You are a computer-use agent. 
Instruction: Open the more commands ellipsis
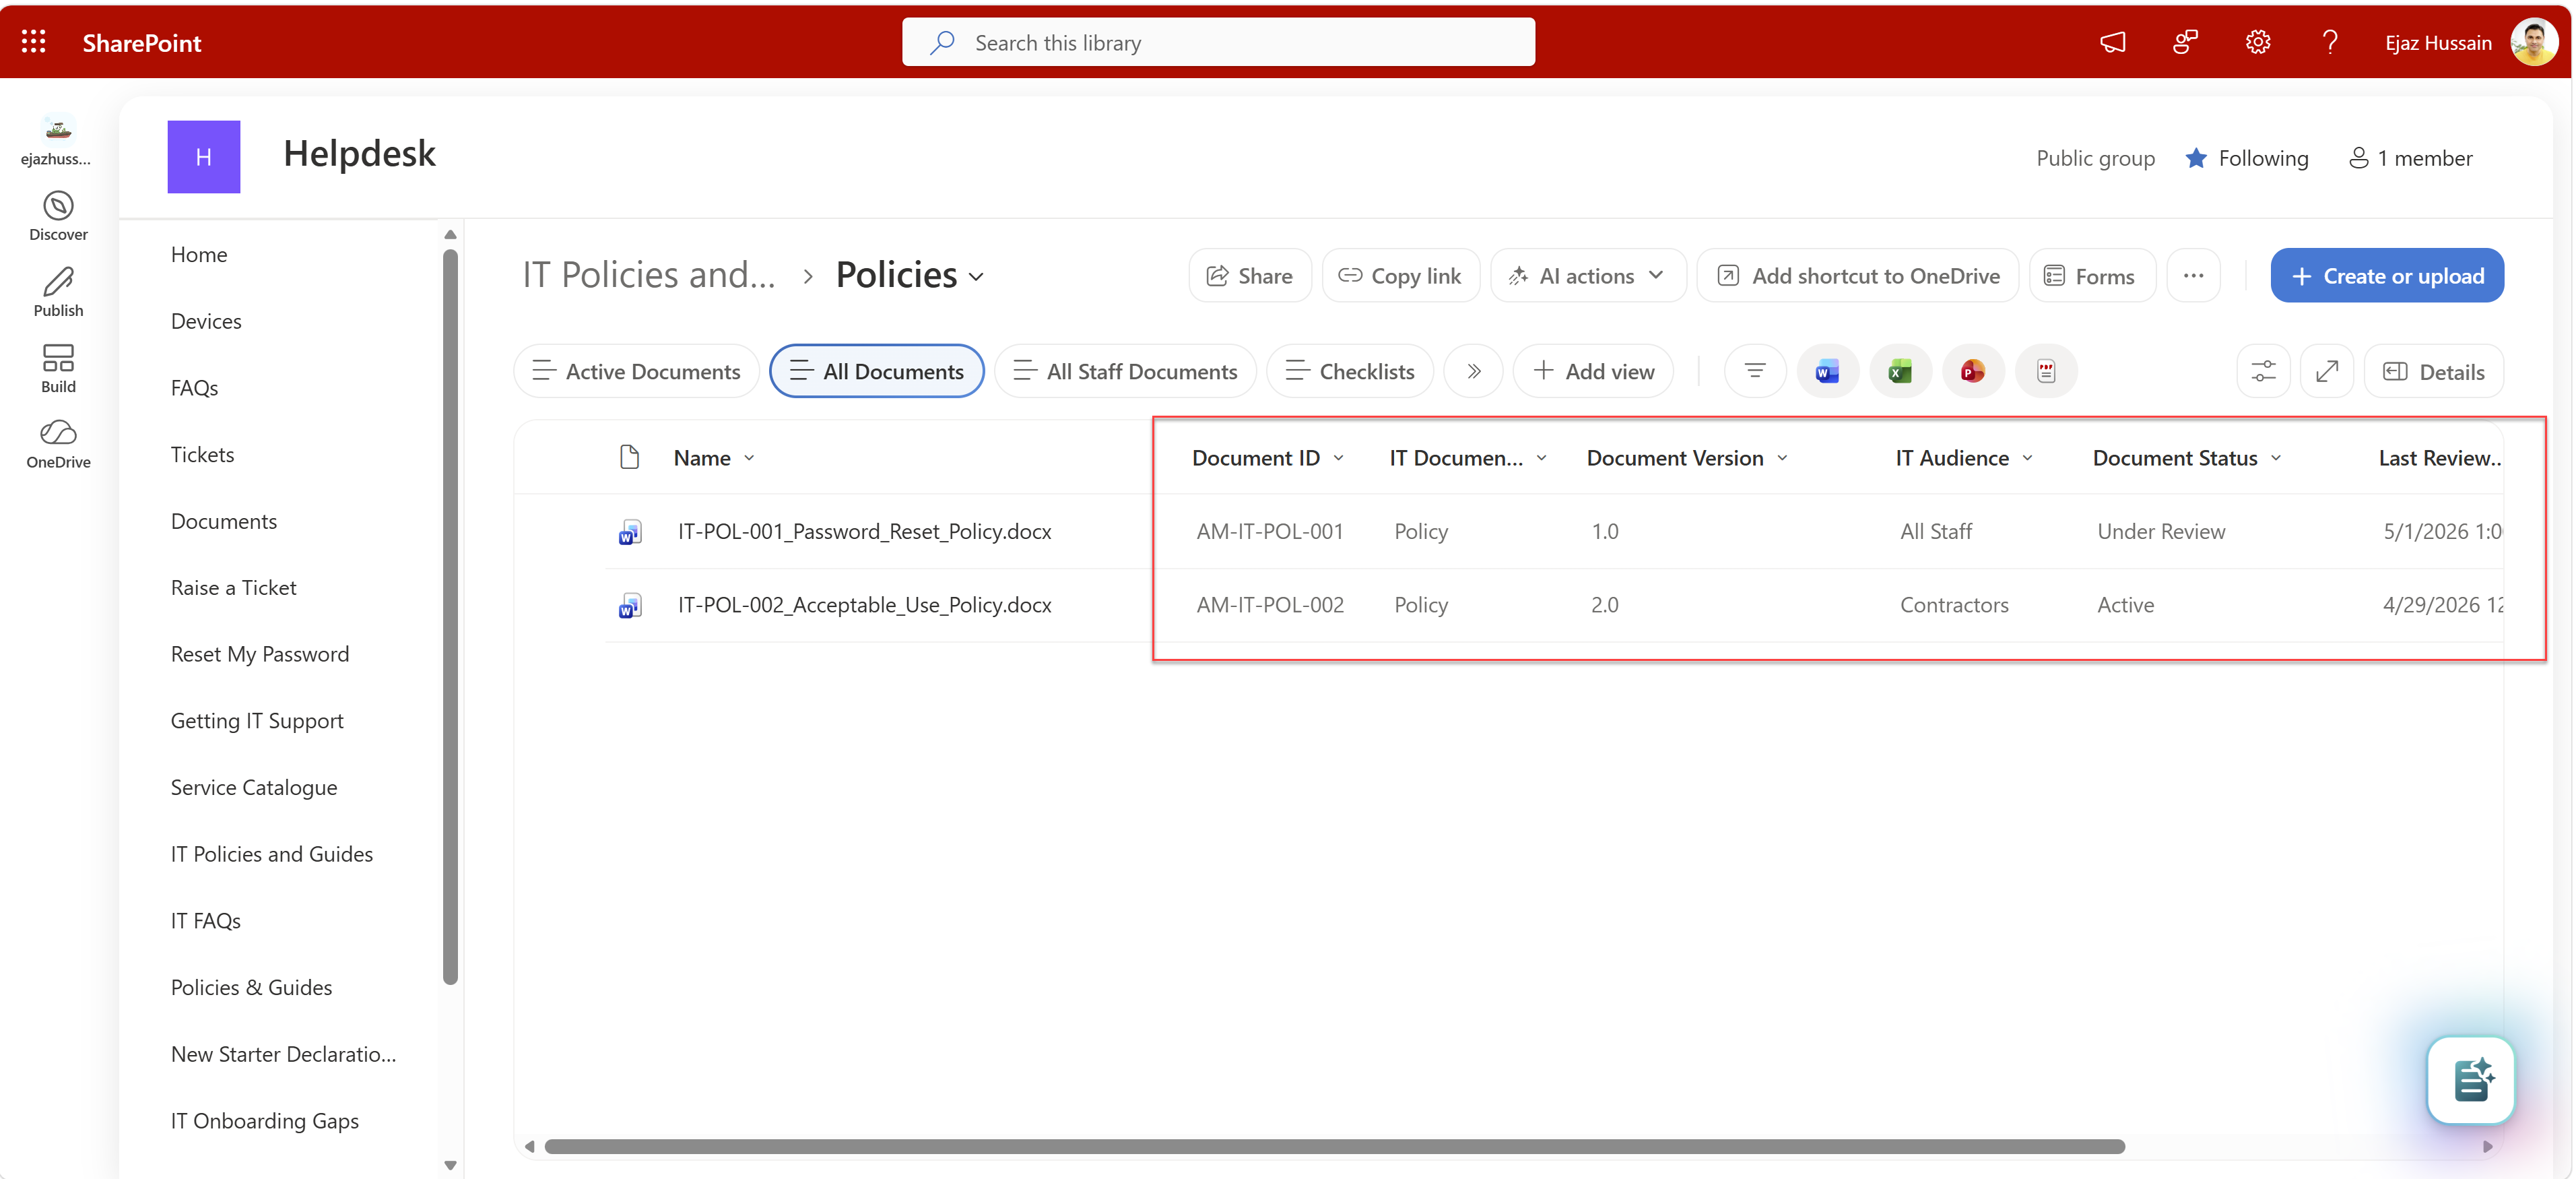pyautogui.click(x=2193, y=275)
